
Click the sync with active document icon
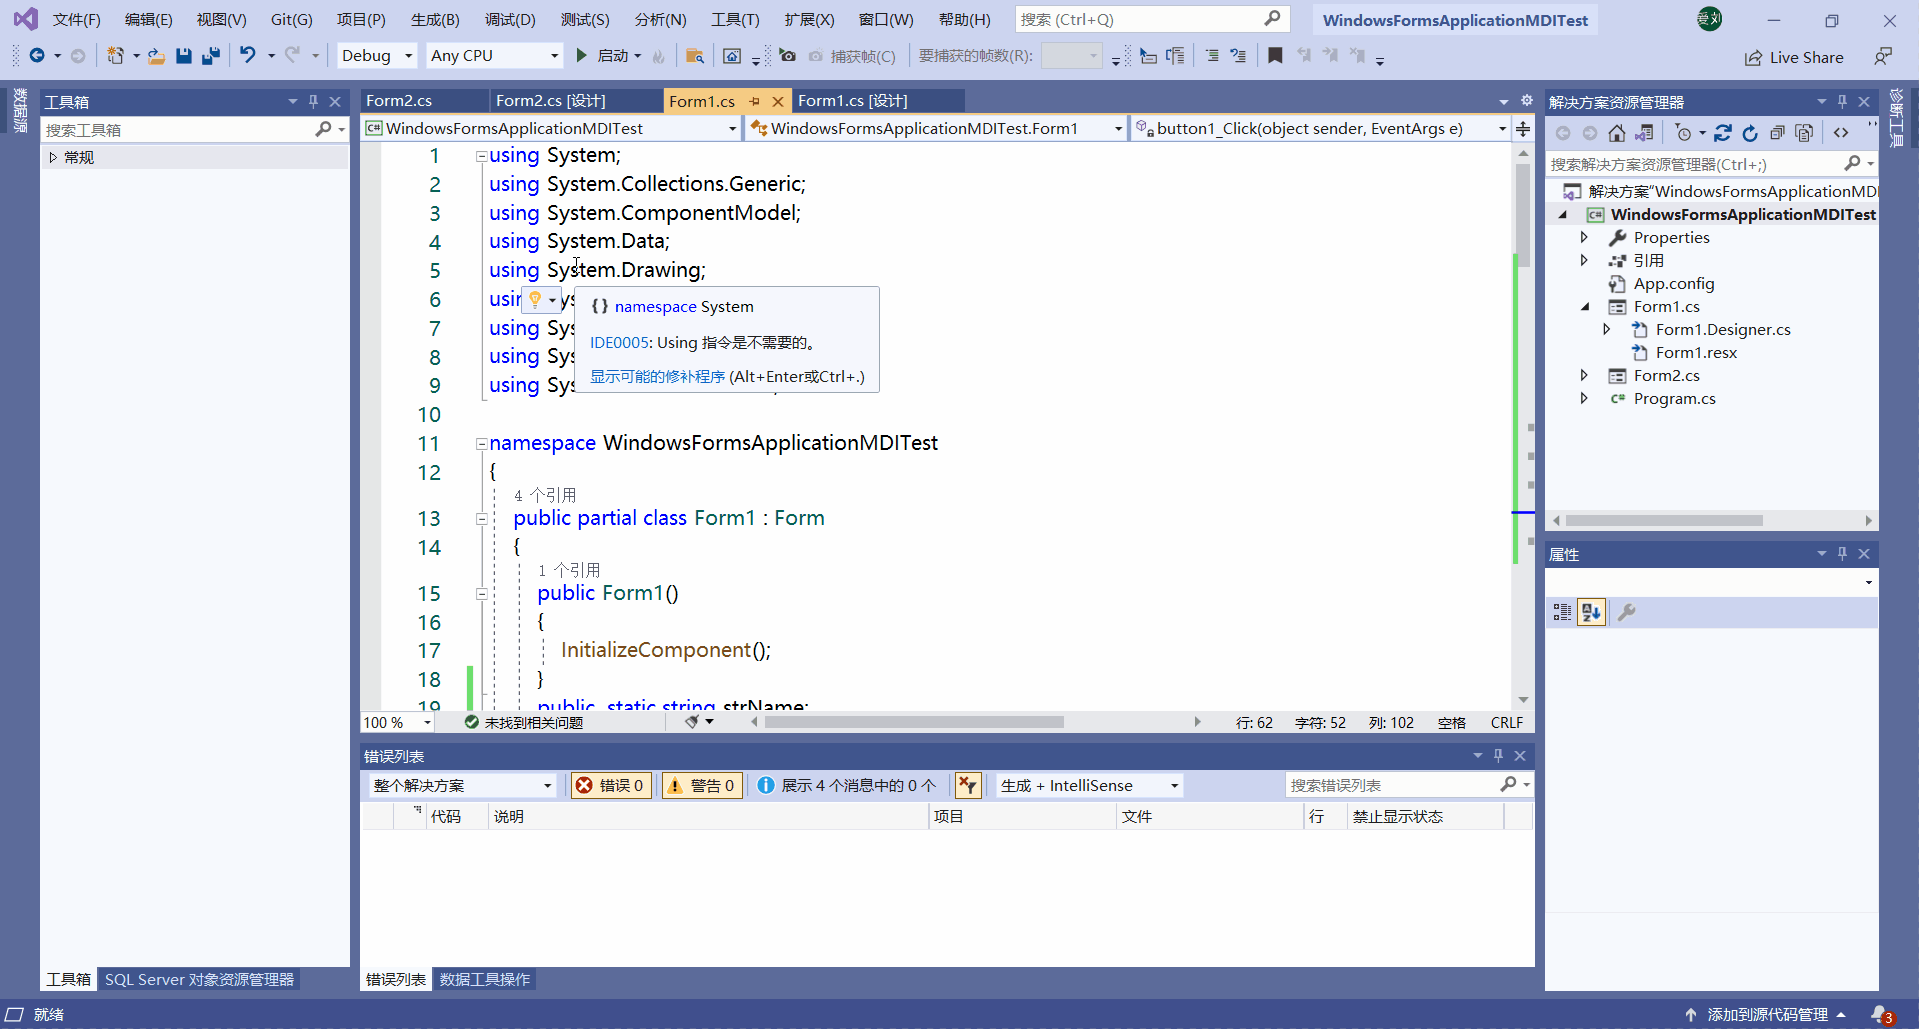coord(1722,133)
